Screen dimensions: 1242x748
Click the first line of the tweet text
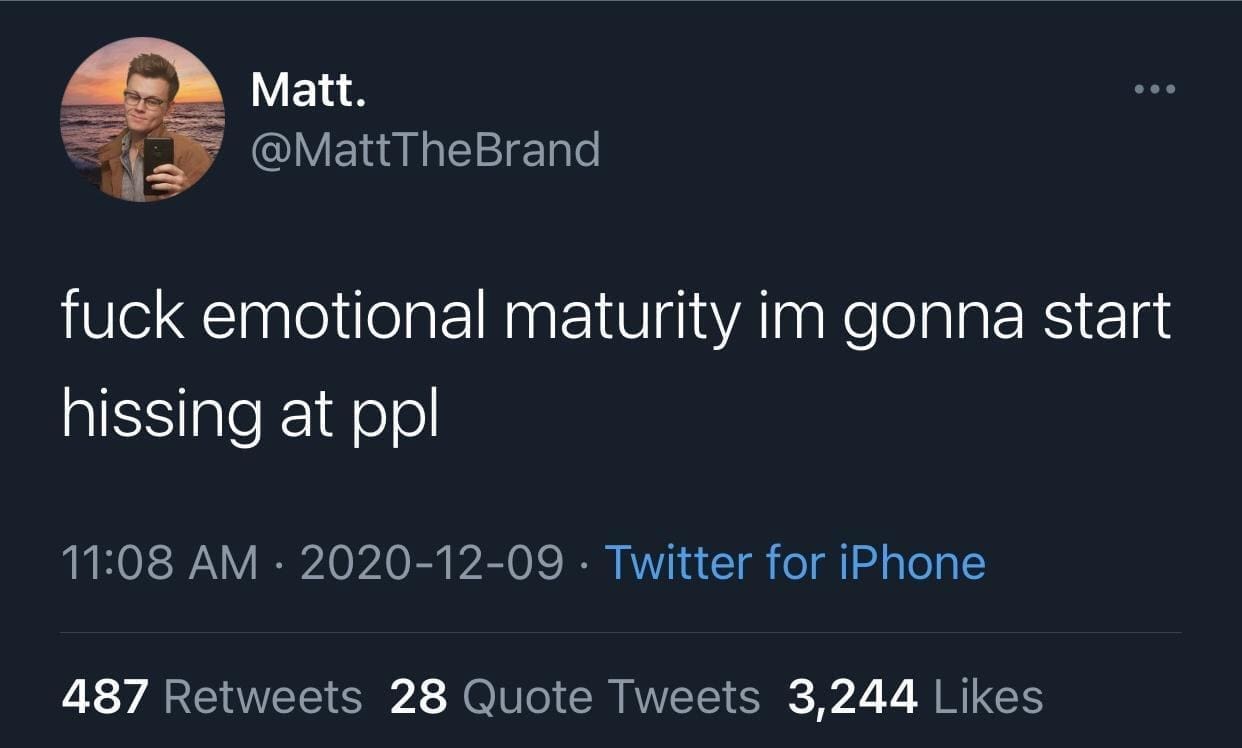click(x=615, y=317)
